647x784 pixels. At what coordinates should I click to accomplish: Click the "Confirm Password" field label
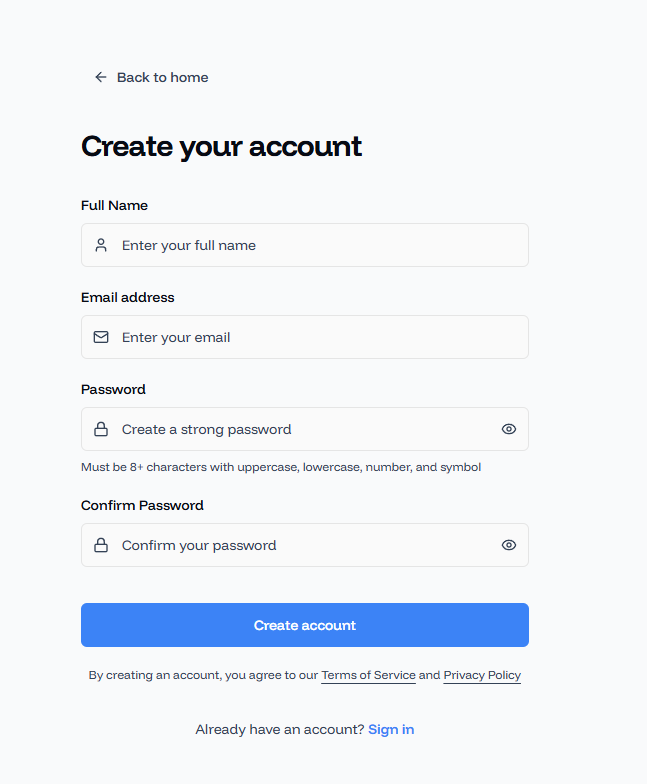coord(142,505)
